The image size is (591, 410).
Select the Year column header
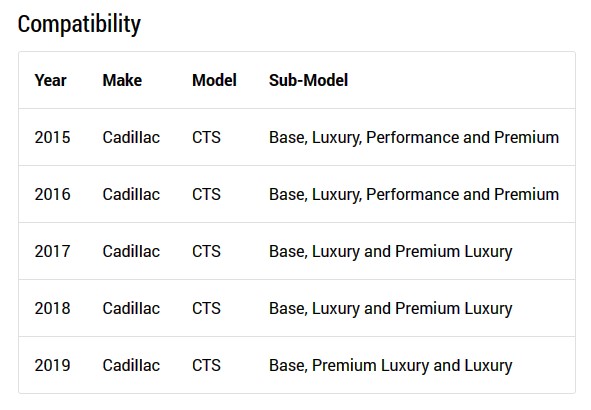(51, 80)
